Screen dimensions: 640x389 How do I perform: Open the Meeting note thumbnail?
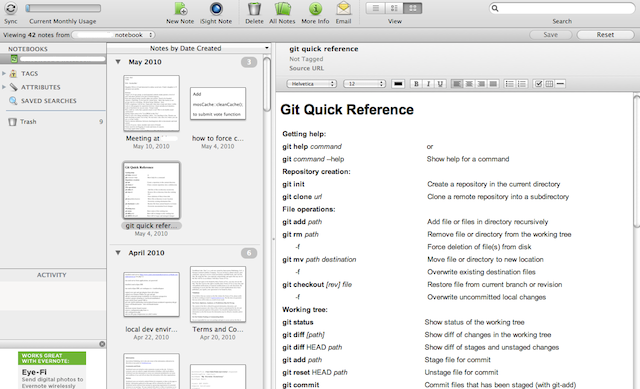tap(151, 103)
